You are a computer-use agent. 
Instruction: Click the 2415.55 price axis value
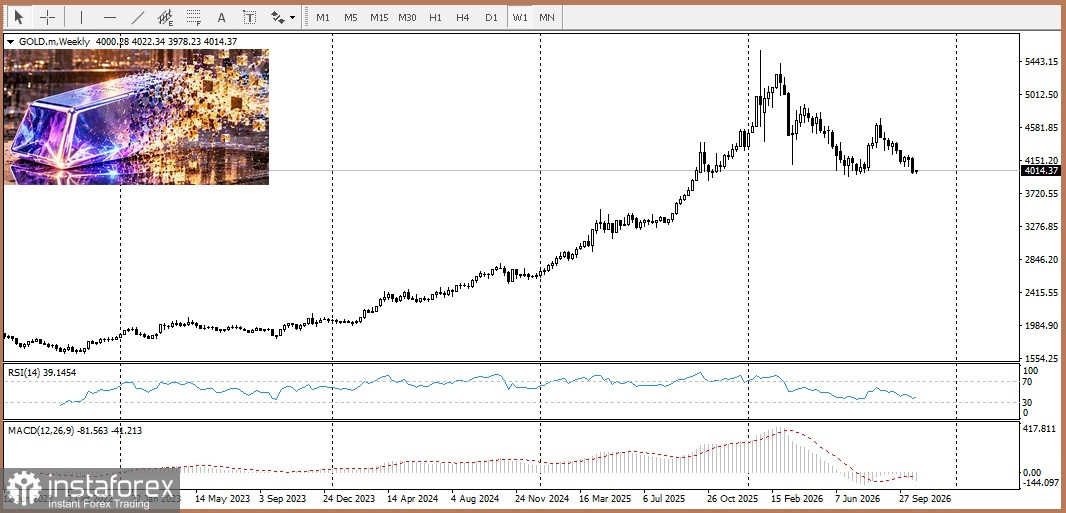coord(1041,292)
